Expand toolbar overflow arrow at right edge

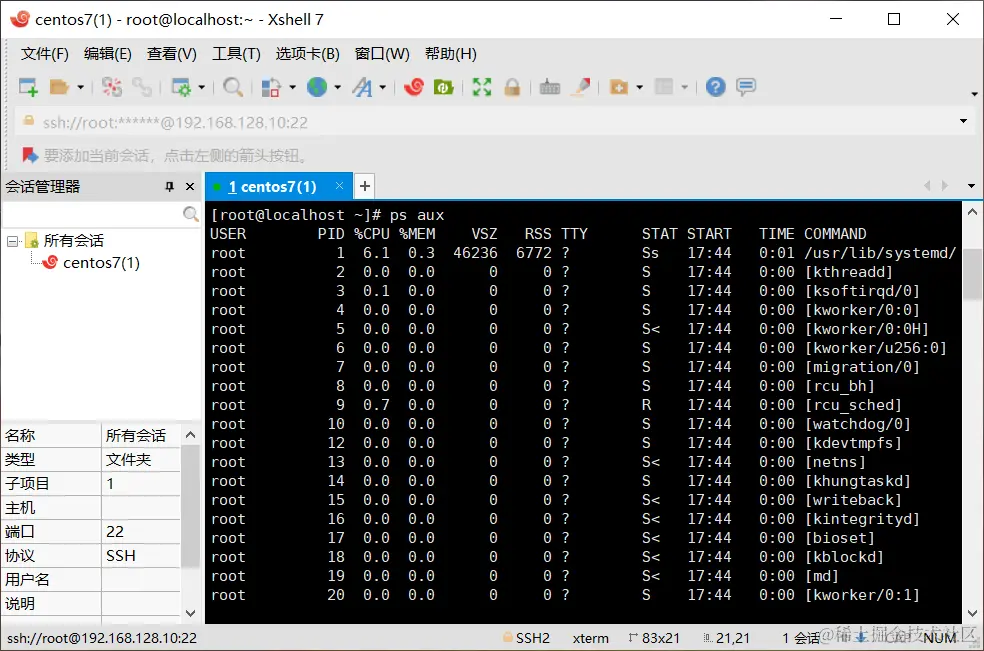pos(974,94)
